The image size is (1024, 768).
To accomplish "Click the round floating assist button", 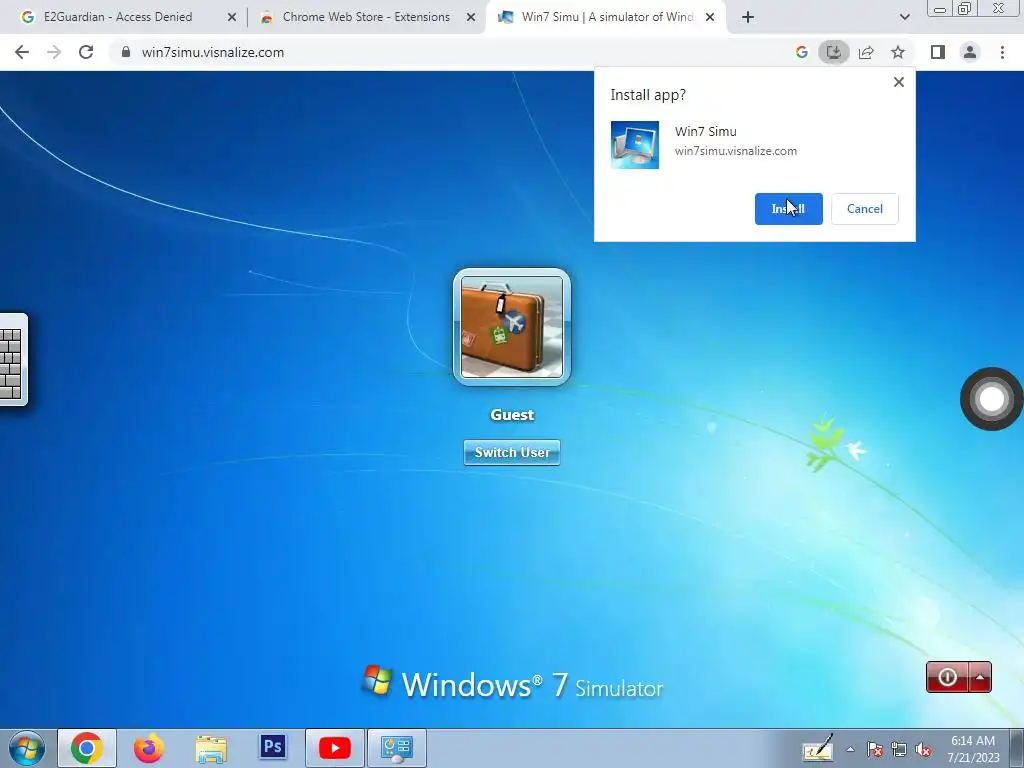I will click(991, 399).
